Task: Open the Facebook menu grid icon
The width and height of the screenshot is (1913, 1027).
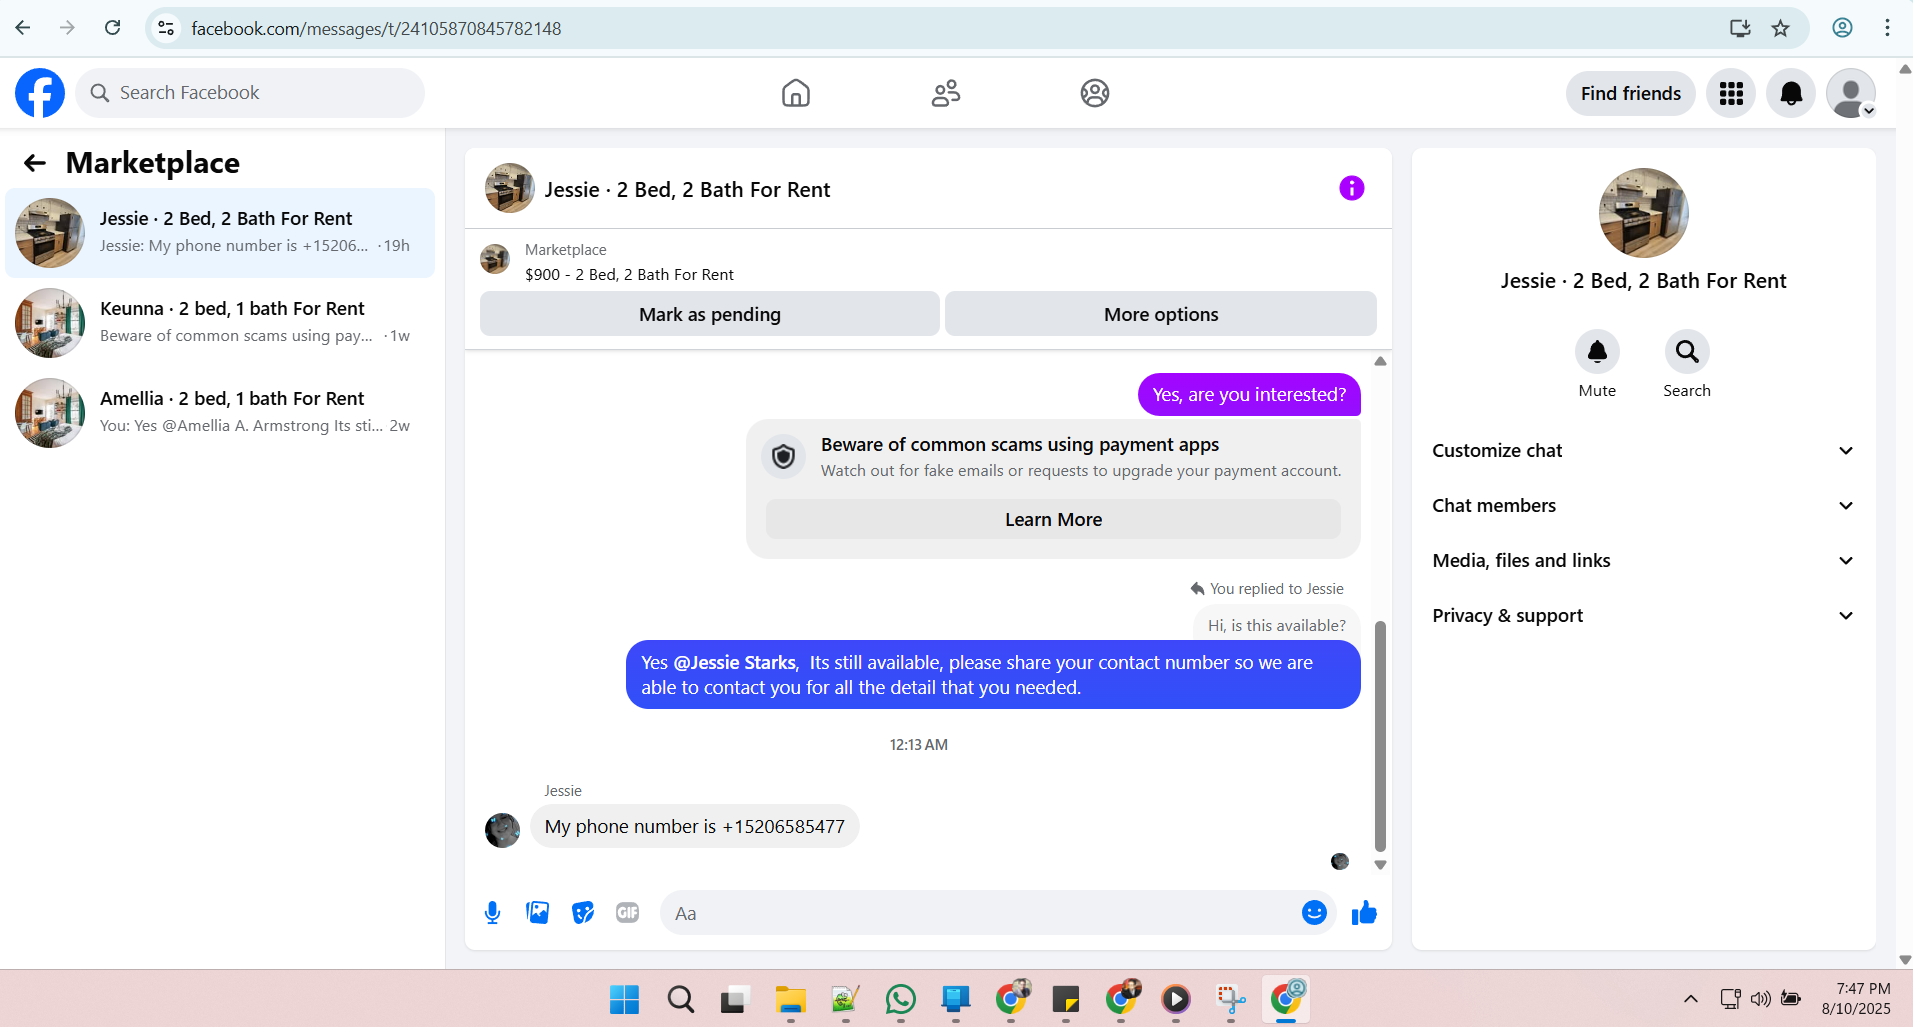Action: pyautogui.click(x=1731, y=93)
